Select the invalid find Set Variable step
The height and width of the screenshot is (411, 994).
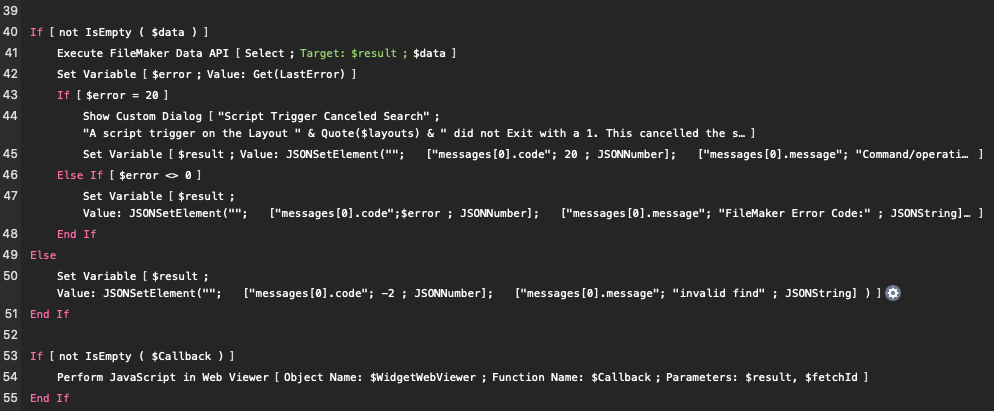[469, 285]
